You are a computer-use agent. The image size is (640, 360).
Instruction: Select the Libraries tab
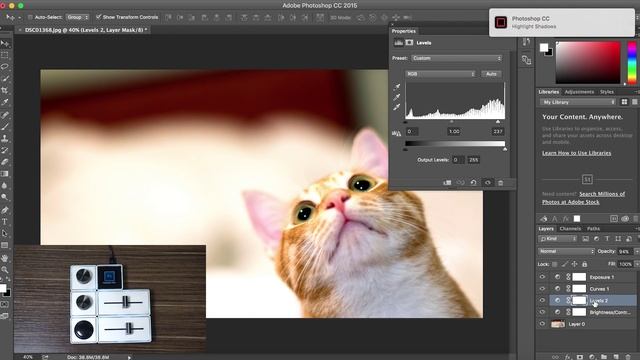(548, 92)
